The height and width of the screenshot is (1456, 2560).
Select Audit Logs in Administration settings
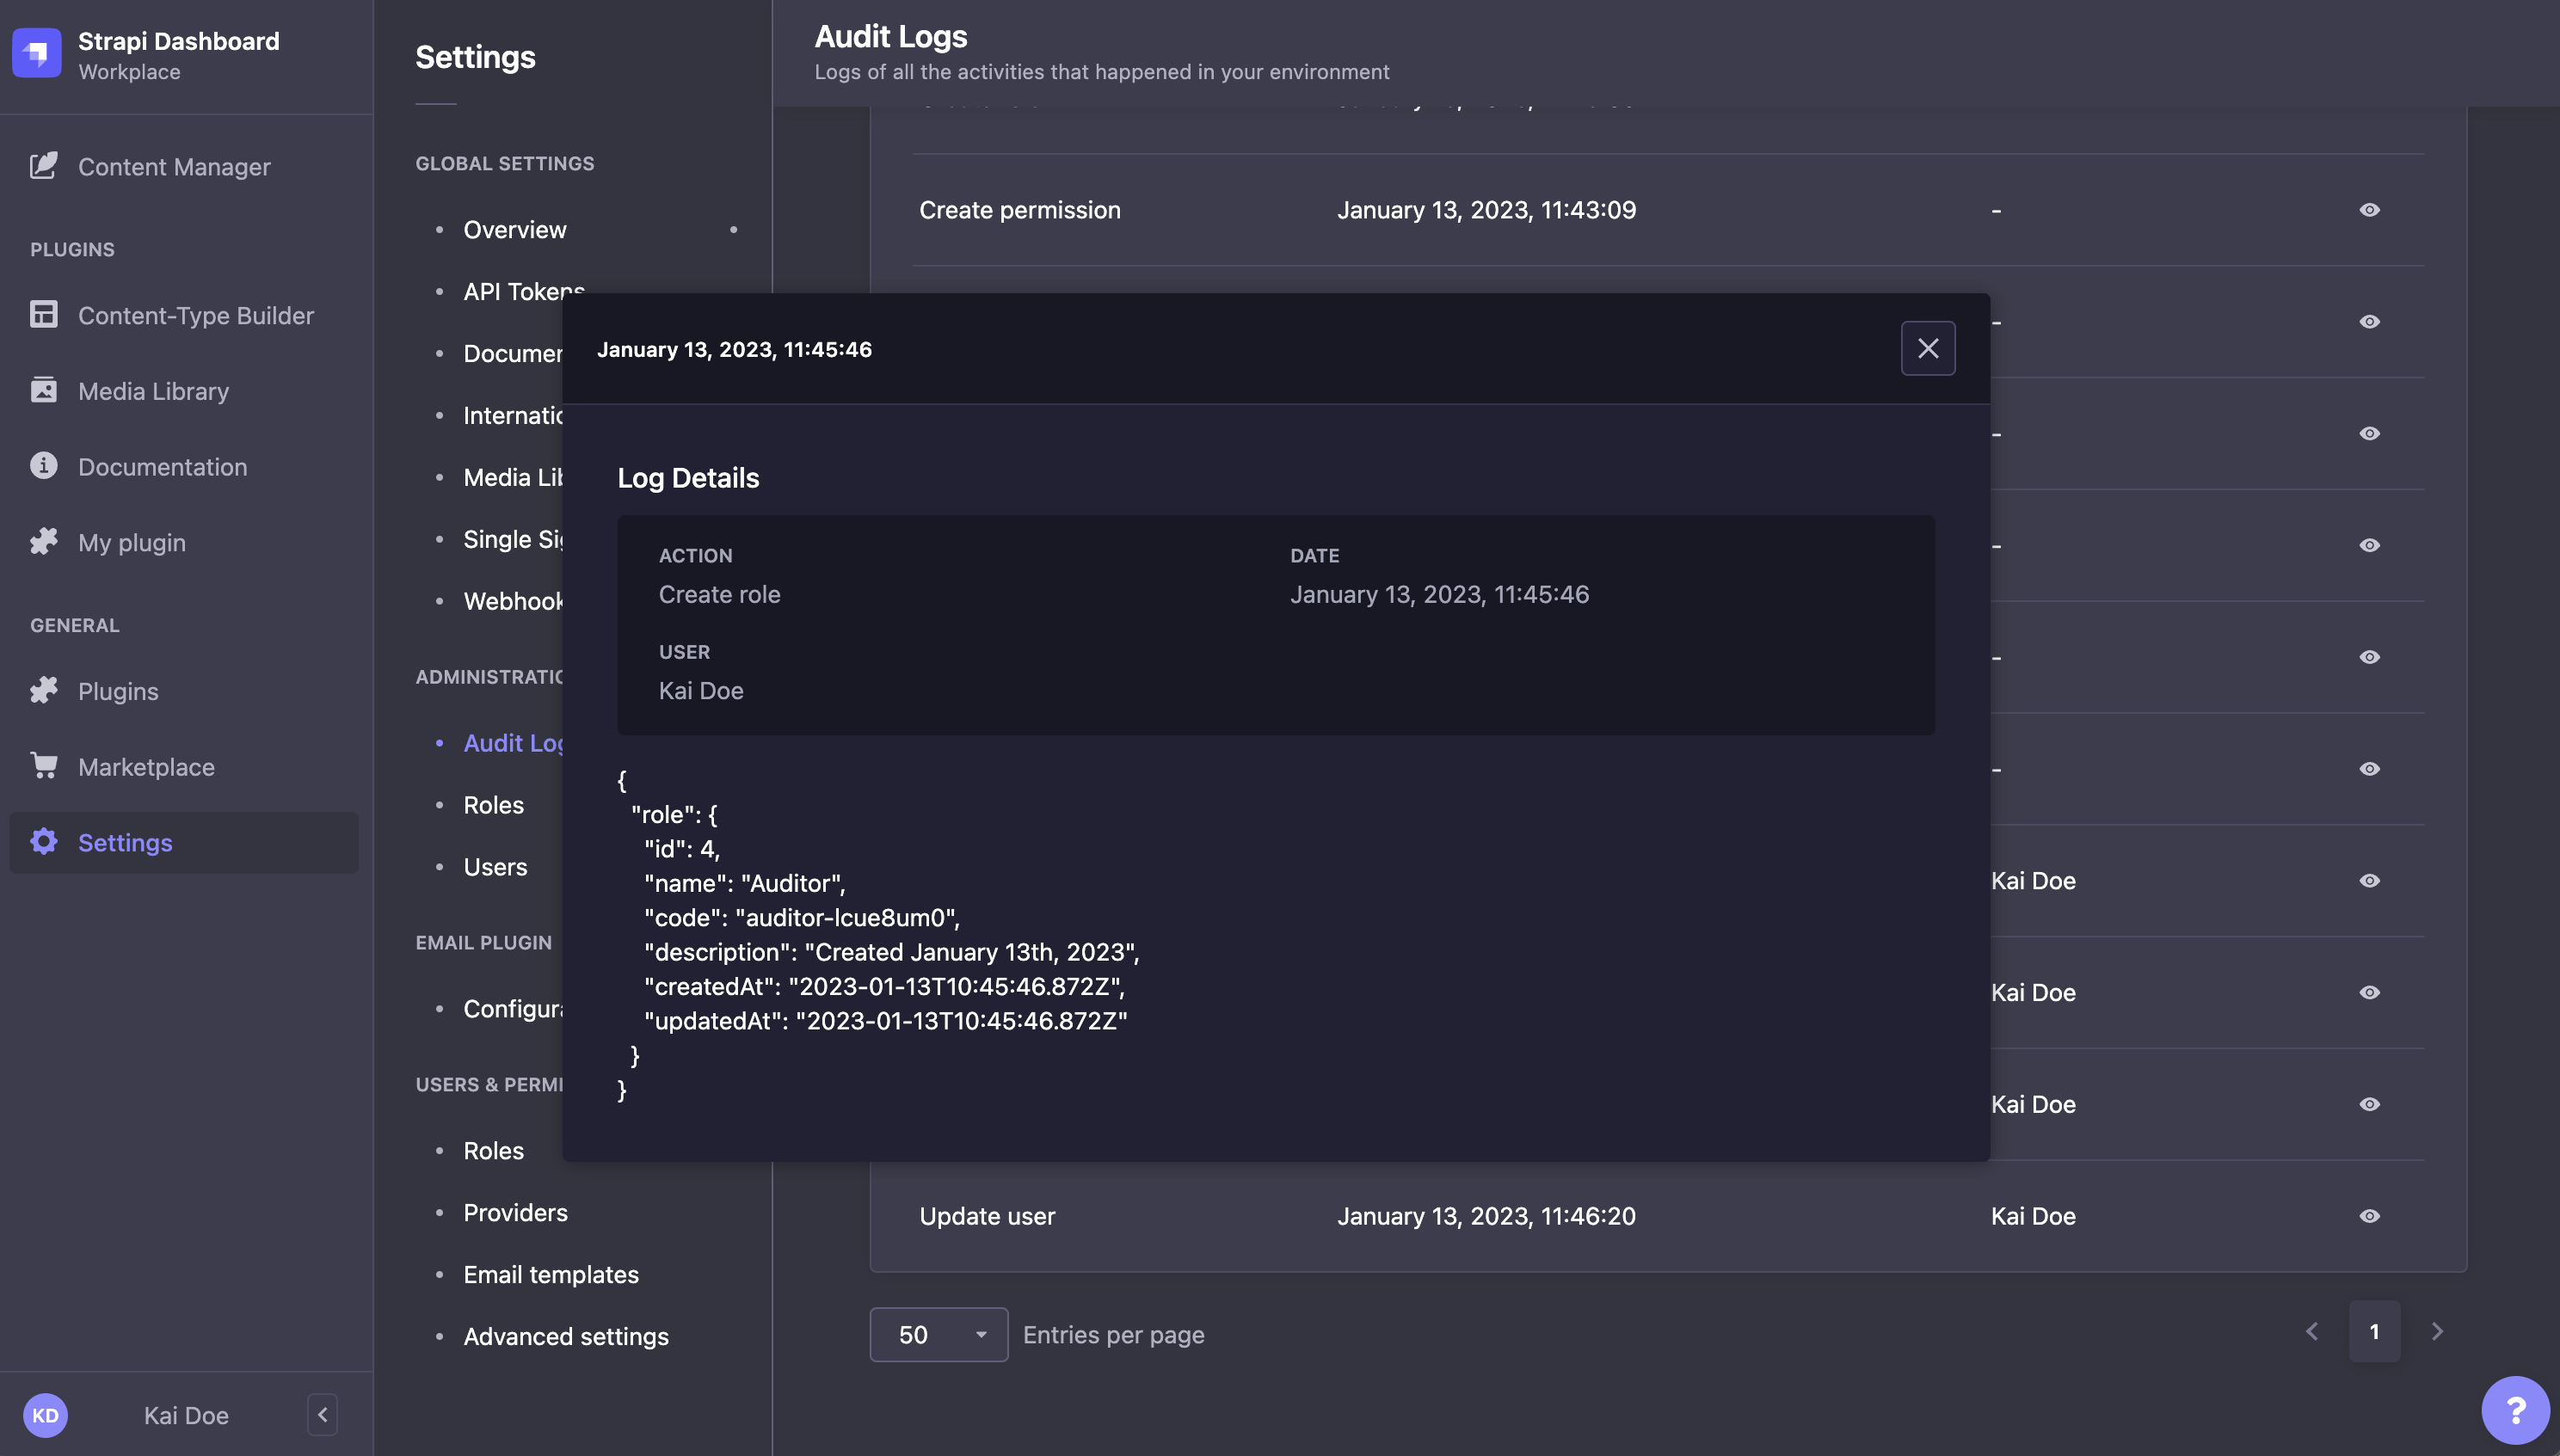click(x=515, y=742)
